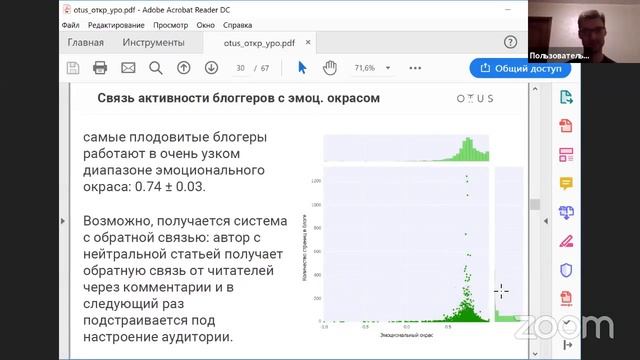640x360 pixels.
Task: Open Create PDF tool in right sidebar
Action: coord(566,126)
